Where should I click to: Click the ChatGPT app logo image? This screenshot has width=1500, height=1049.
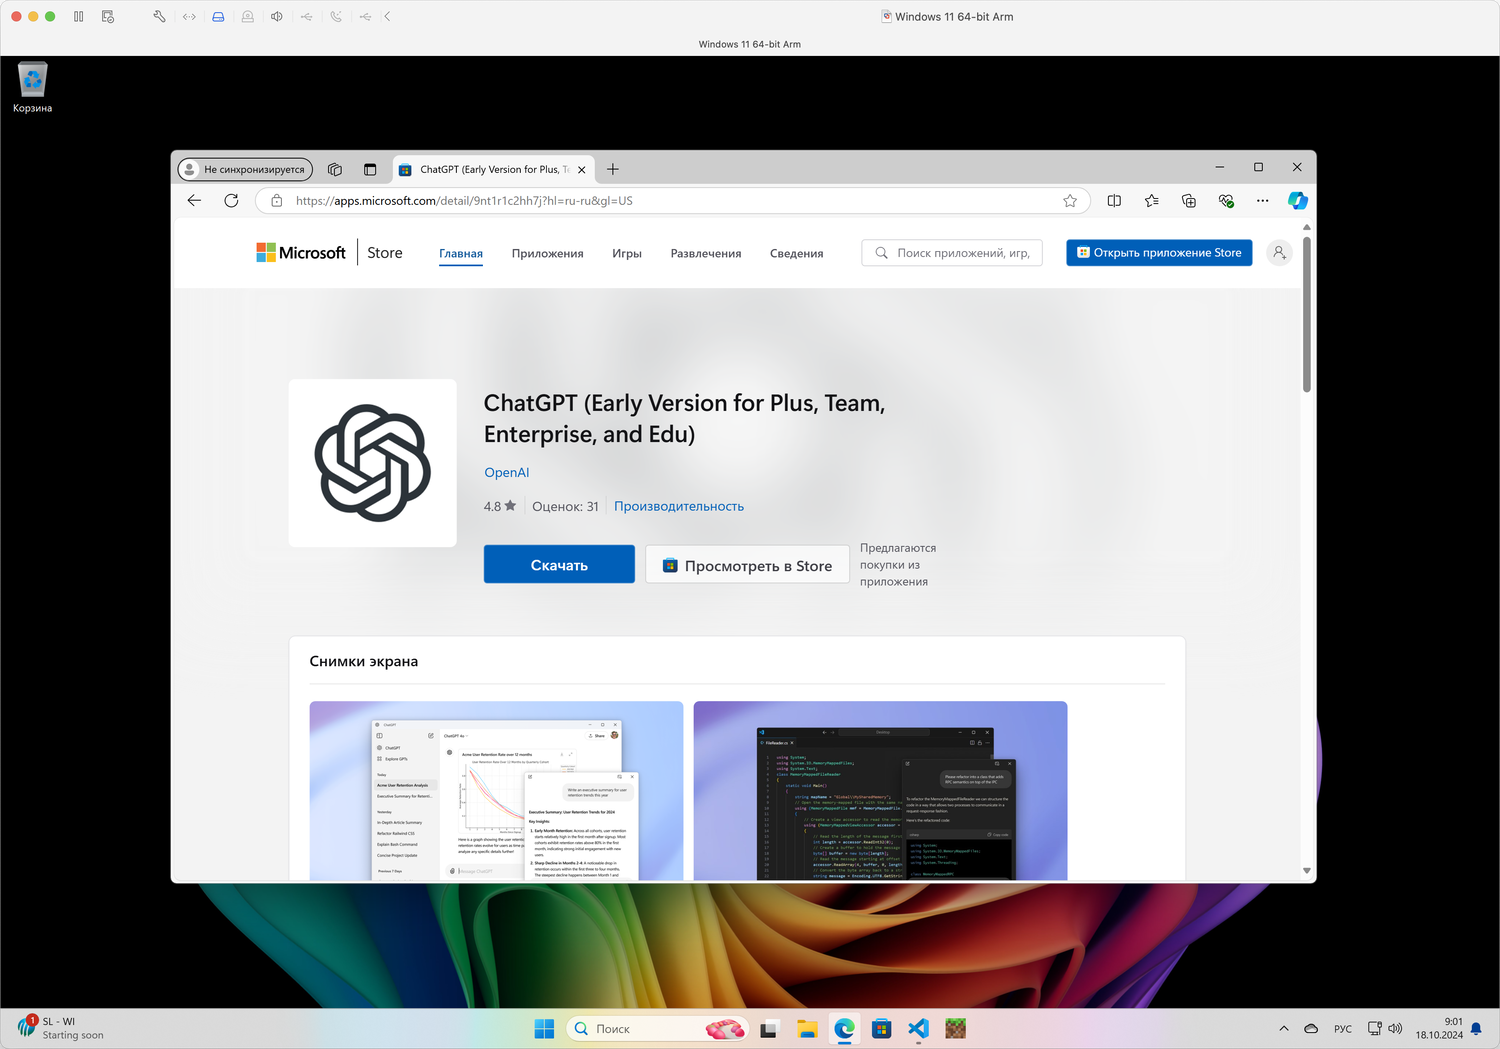click(373, 463)
